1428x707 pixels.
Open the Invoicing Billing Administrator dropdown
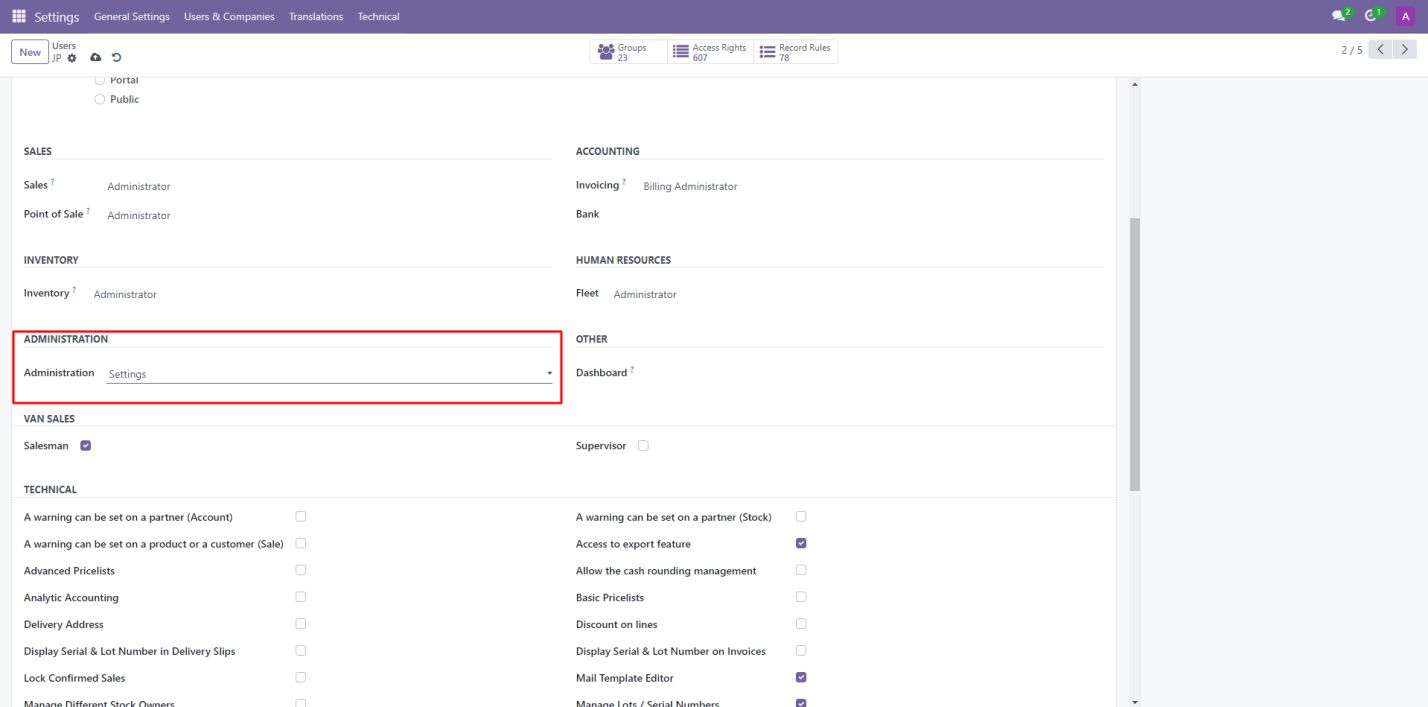690,187
